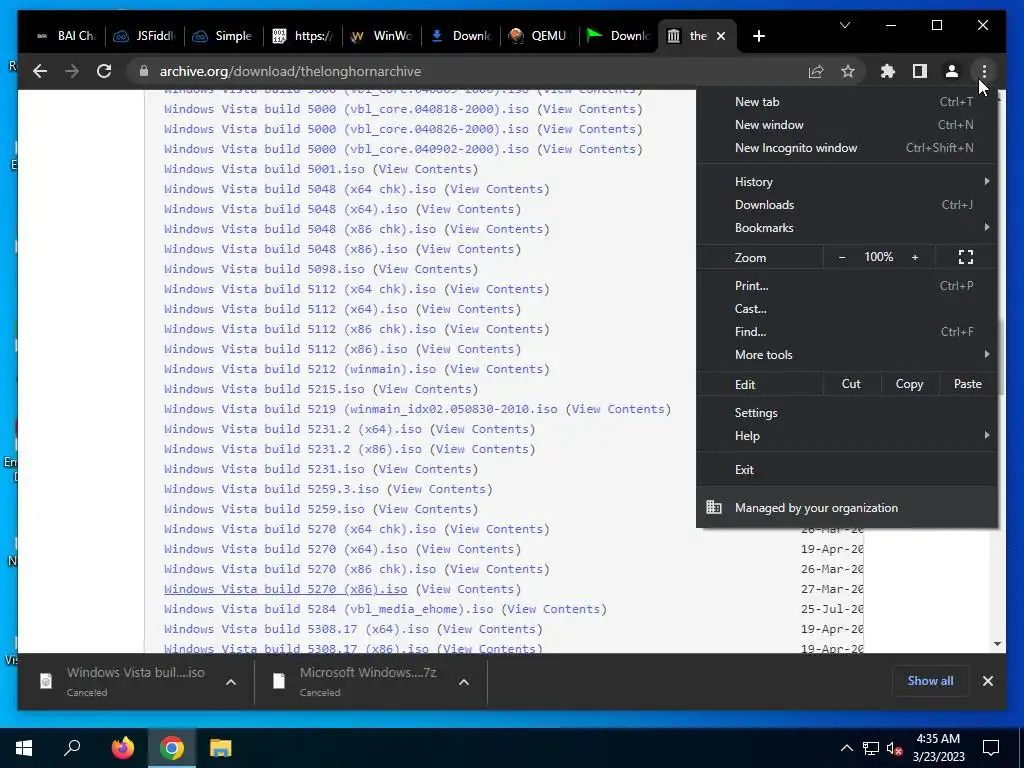The height and width of the screenshot is (768, 1024).
Task: Open File Explorer from the taskbar
Action: [221, 748]
